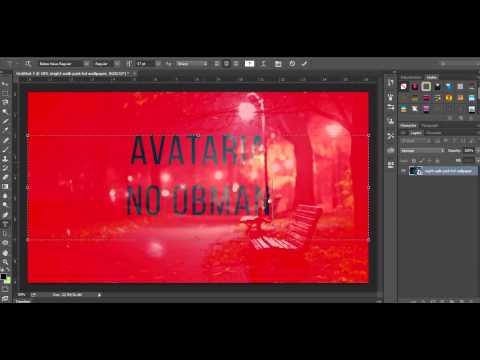Commit current text edits checkmark
The width and height of the screenshot is (480, 360).
pos(304,64)
